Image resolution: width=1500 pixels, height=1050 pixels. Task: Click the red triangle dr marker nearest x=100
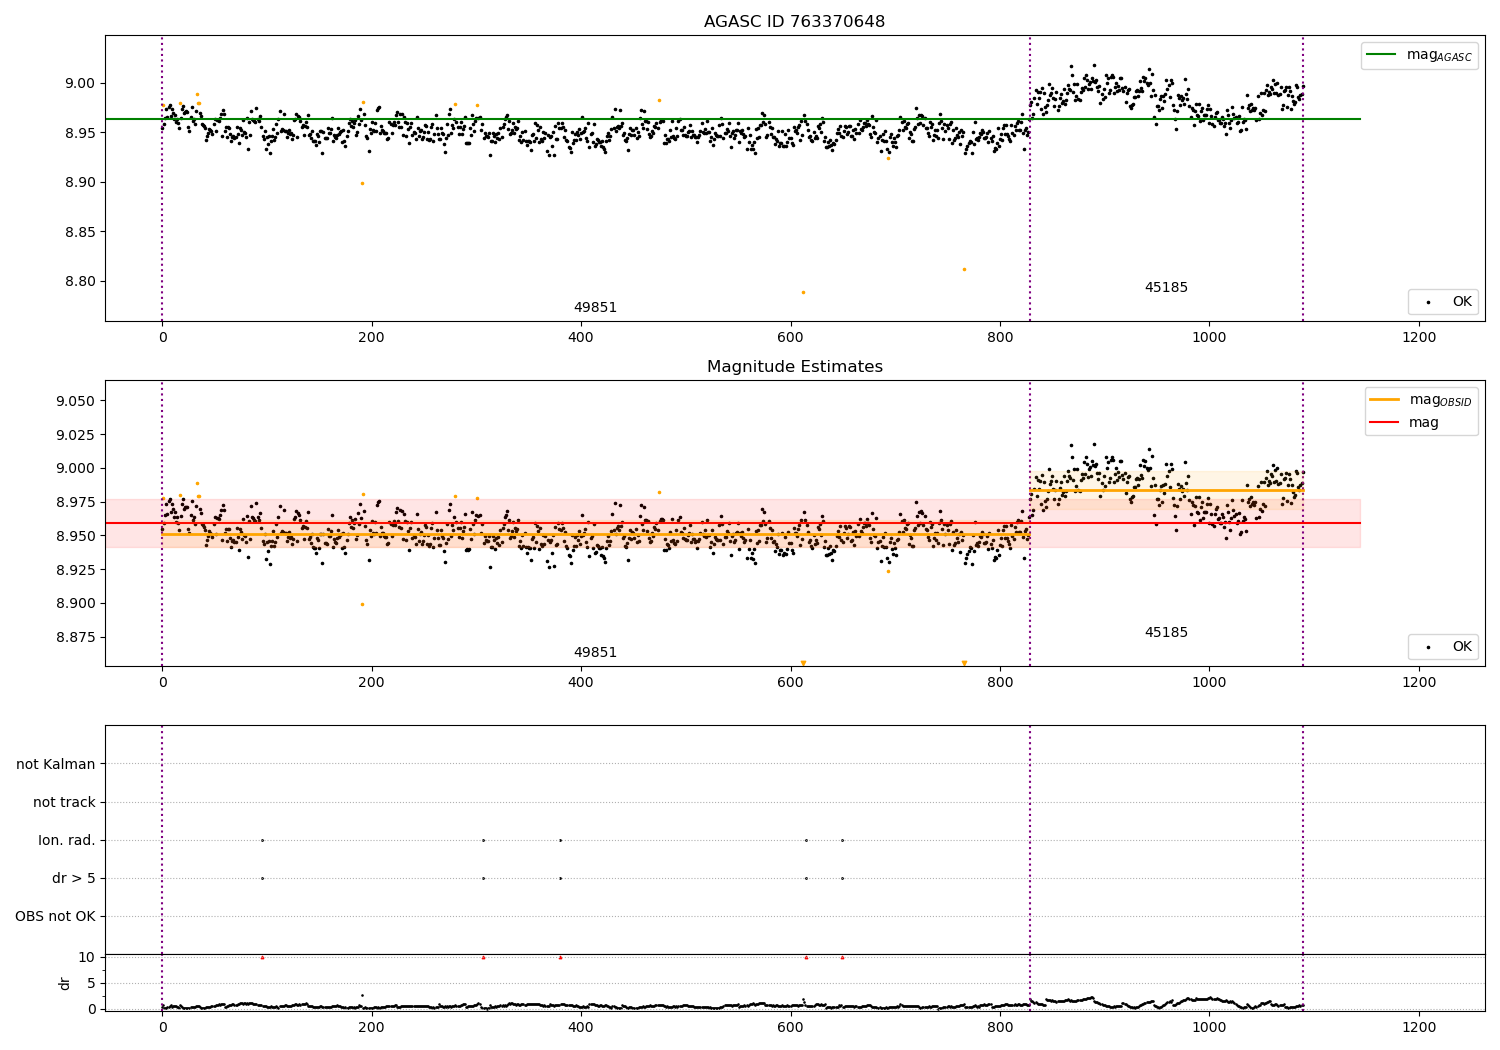click(x=262, y=957)
